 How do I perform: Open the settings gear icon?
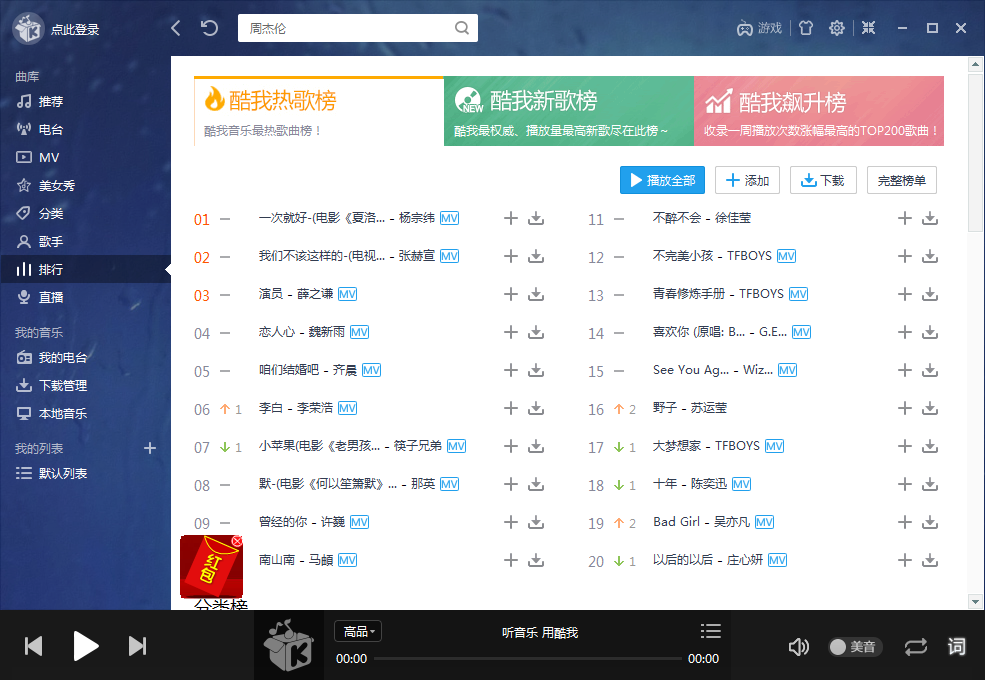tap(836, 28)
